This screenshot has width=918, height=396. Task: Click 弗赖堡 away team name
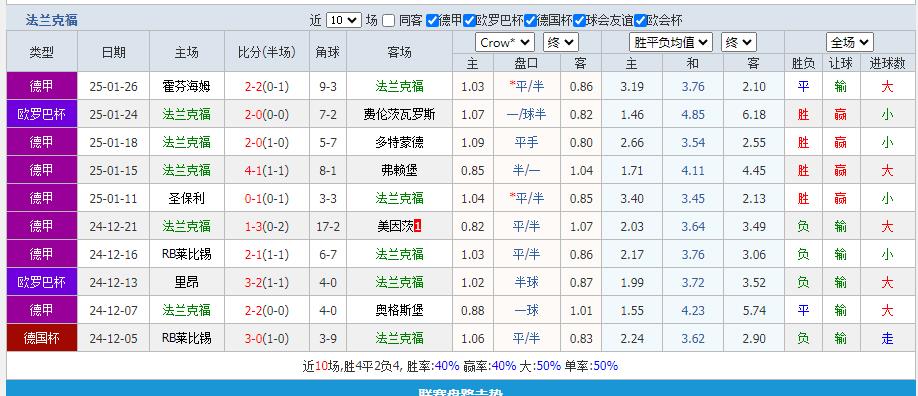pyautogui.click(x=399, y=170)
